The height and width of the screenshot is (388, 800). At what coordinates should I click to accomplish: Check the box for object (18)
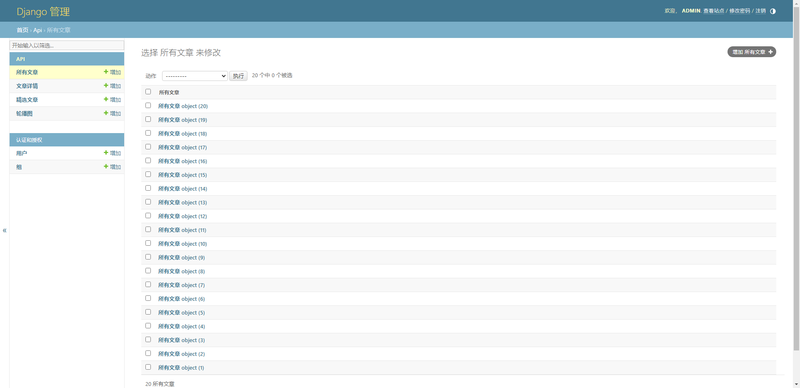click(x=148, y=133)
